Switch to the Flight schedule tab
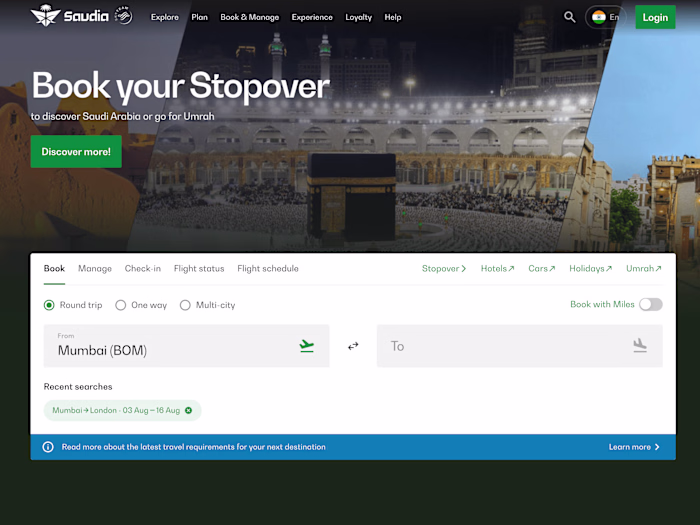This screenshot has height=525, width=700. 268,269
